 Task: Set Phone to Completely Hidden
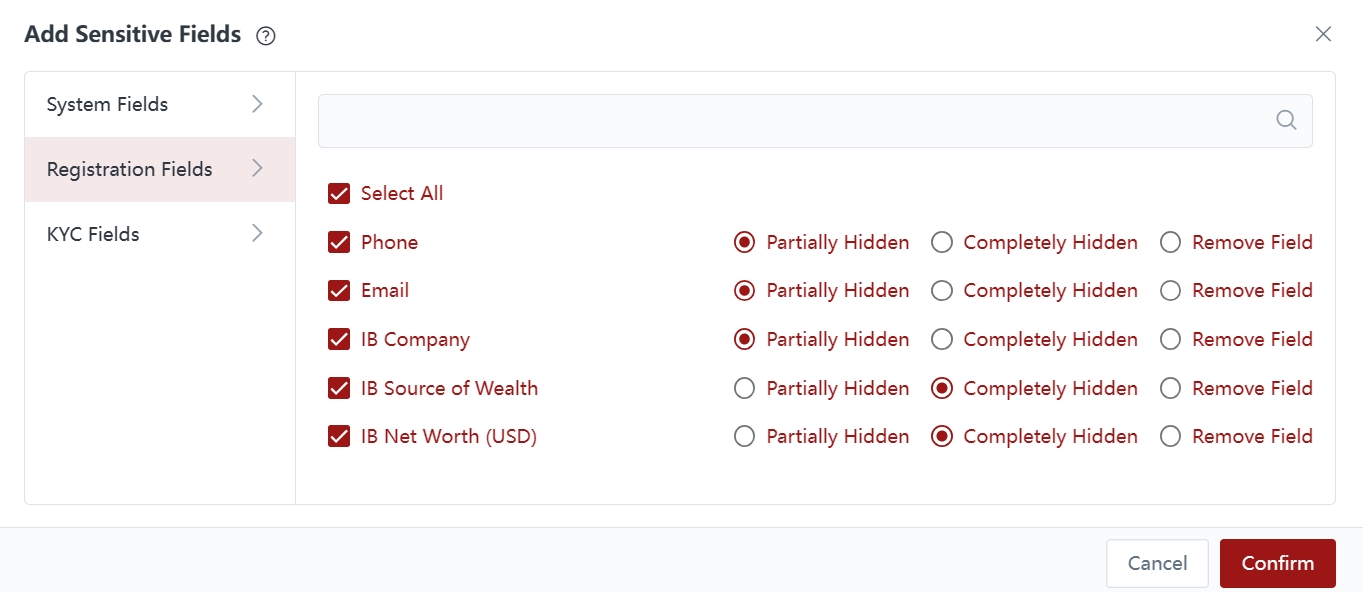pyautogui.click(x=942, y=242)
